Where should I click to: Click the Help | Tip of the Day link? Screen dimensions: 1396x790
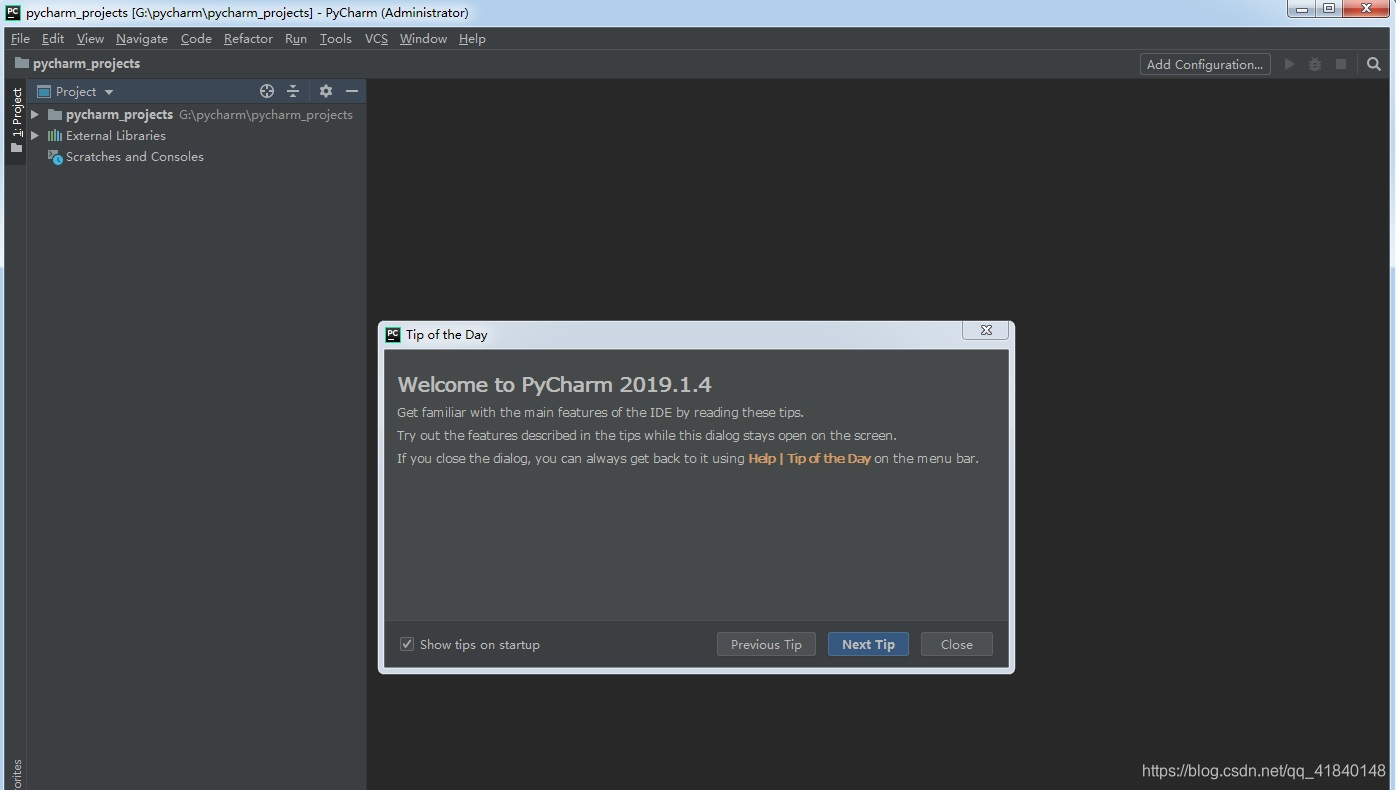point(810,459)
